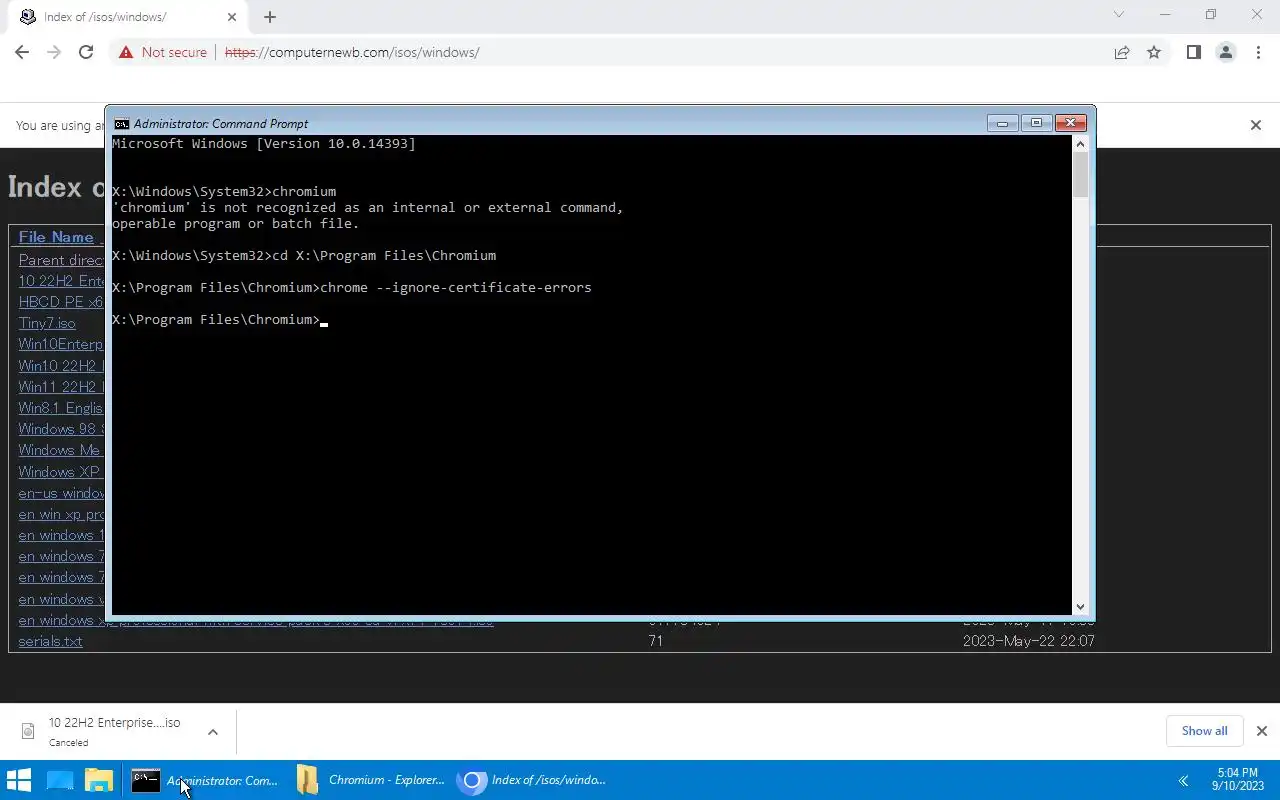The width and height of the screenshot is (1280, 800).
Task: Open the HBCD PE x64 iso link
Action: [x=61, y=302]
